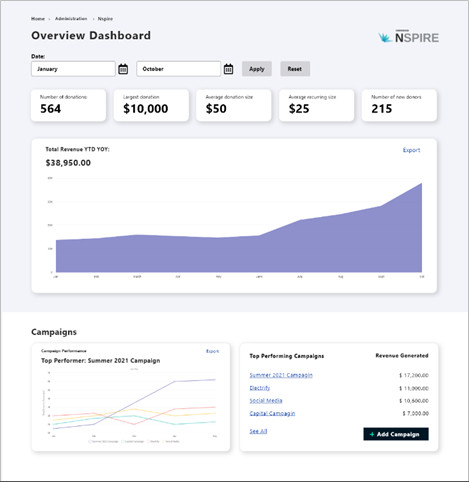Open the end date calendar picker icon
Viewport: 469px width, 482px height.
[x=228, y=69]
